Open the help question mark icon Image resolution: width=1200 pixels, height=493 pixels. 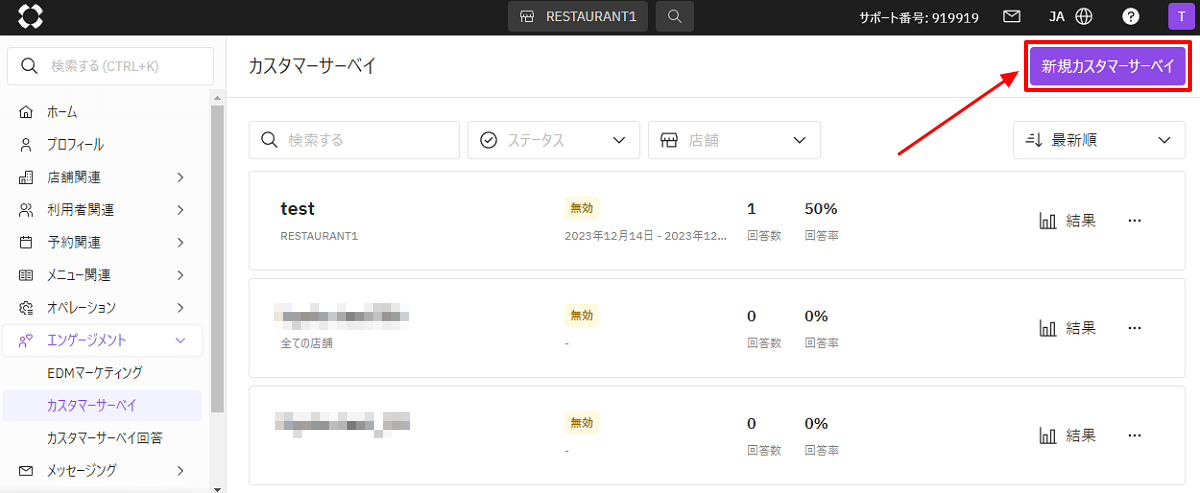(x=1131, y=17)
